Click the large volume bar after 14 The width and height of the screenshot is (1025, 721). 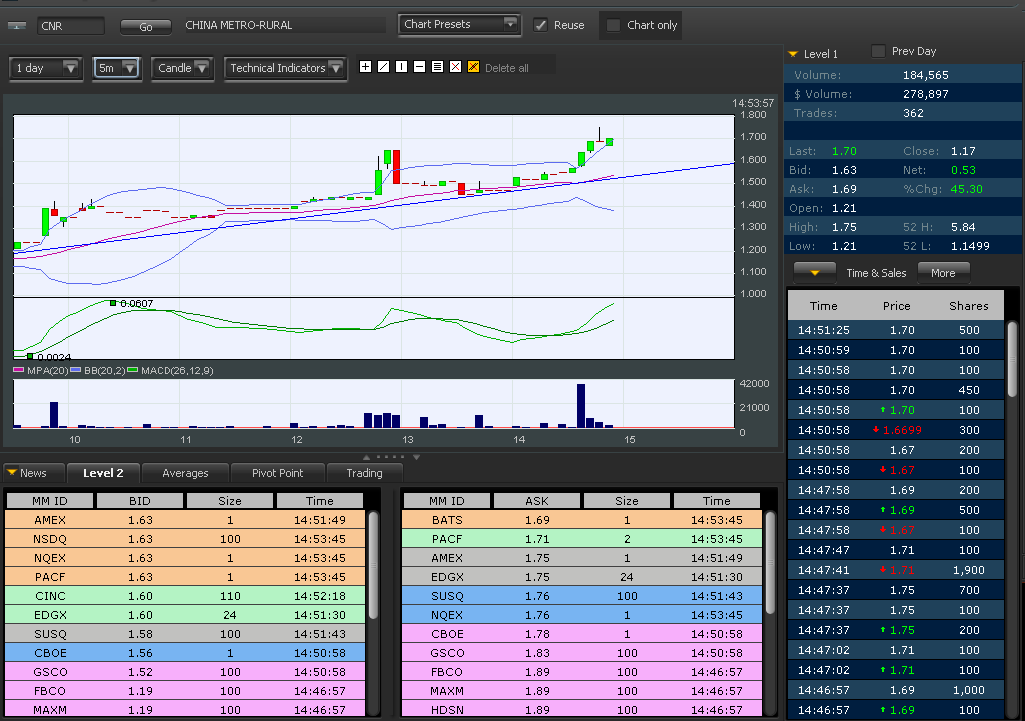click(x=580, y=405)
